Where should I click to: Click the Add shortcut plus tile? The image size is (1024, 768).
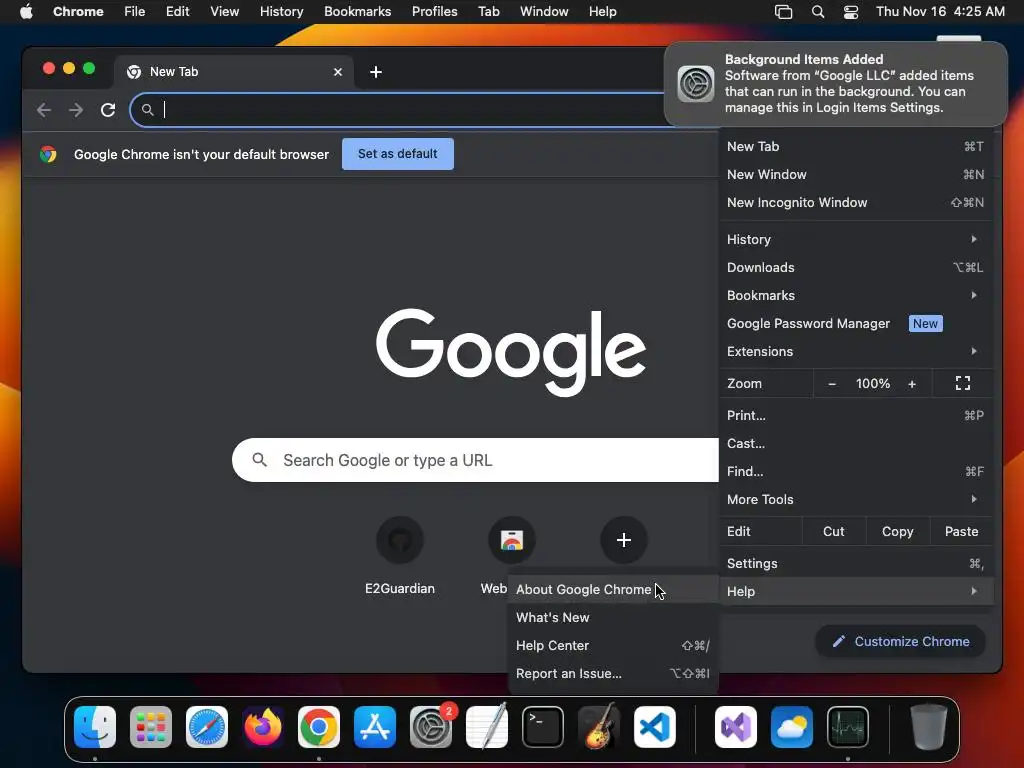click(x=624, y=540)
